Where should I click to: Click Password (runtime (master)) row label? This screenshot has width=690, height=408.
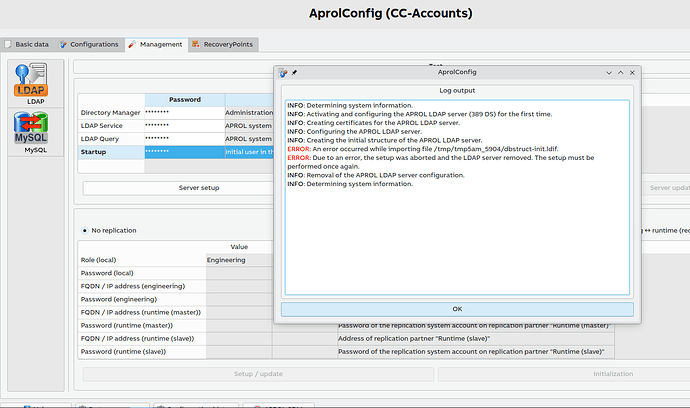click(x=142, y=326)
